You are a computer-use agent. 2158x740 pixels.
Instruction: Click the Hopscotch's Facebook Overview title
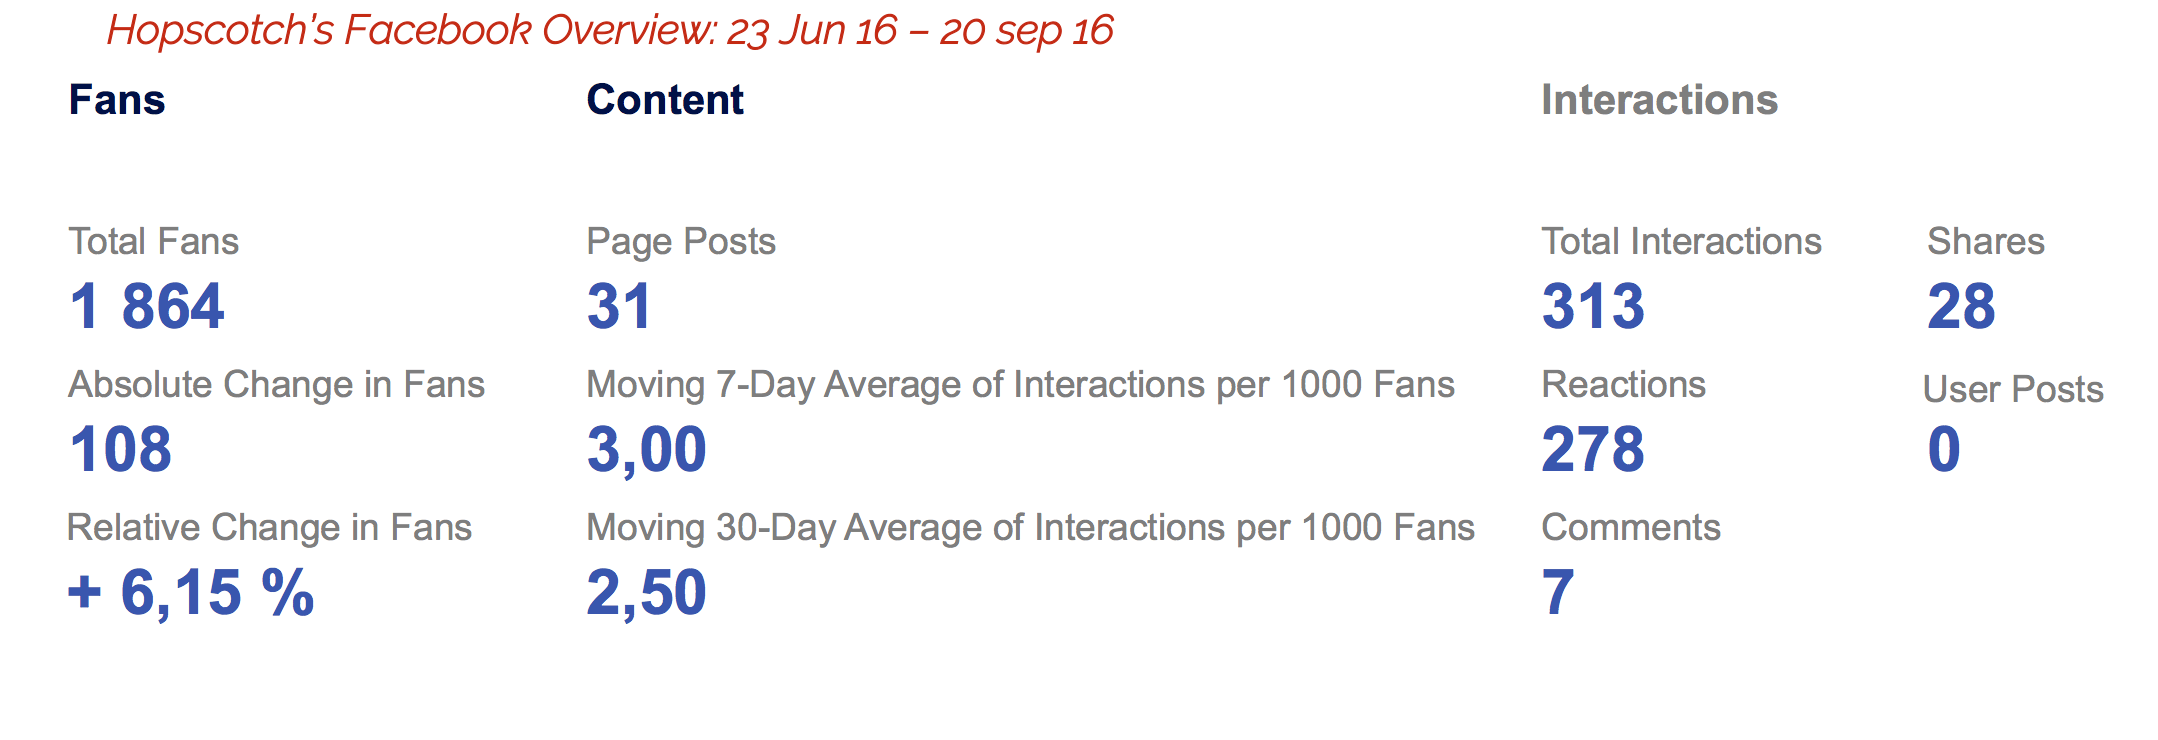pos(609,30)
